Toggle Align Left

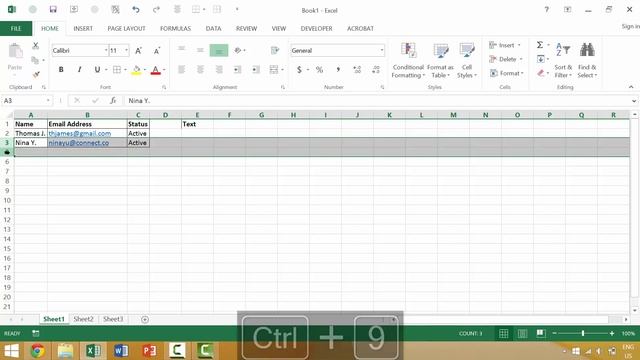[181, 70]
